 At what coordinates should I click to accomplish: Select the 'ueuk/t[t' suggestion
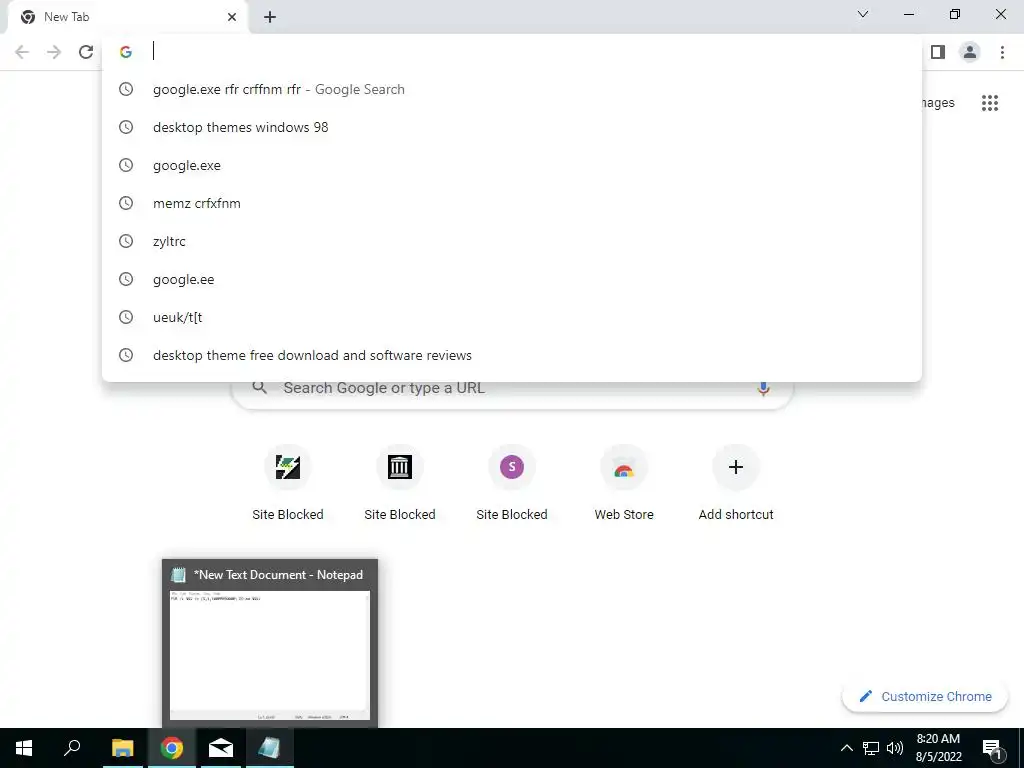(x=512, y=317)
